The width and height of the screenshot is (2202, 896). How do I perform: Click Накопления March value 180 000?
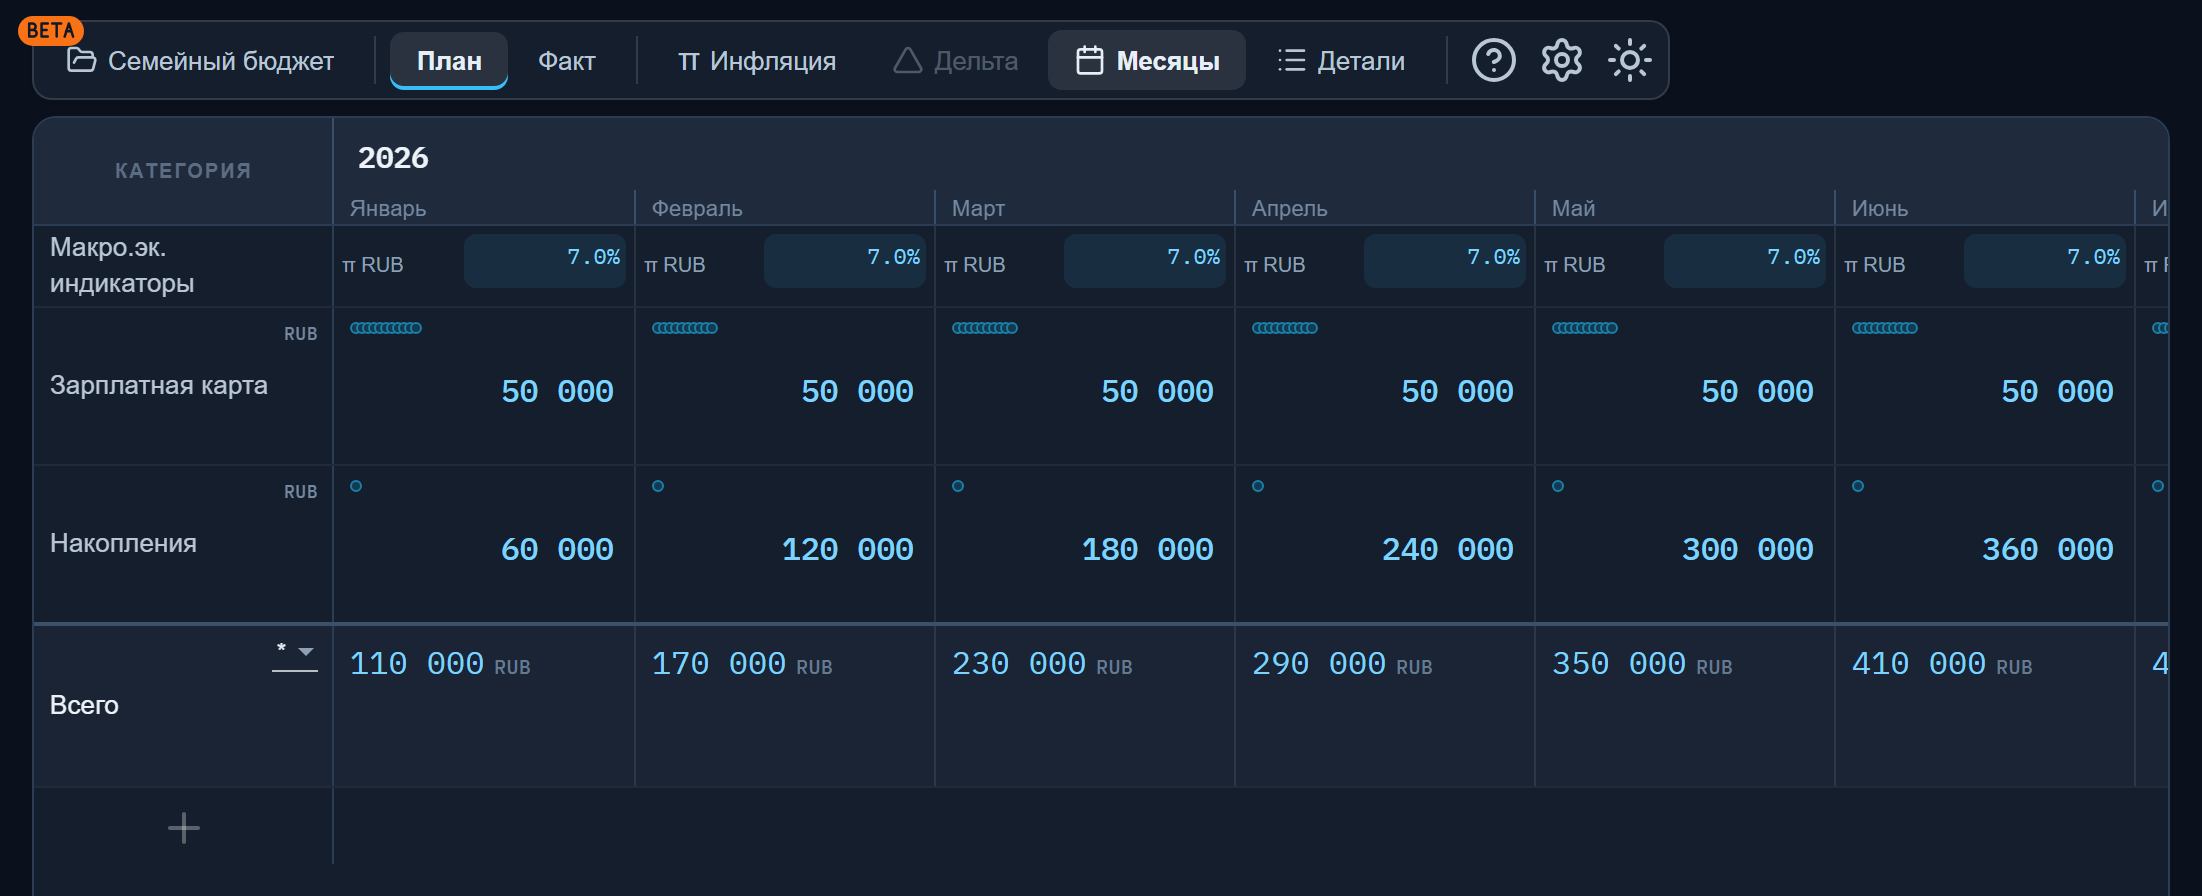[x=1147, y=549]
